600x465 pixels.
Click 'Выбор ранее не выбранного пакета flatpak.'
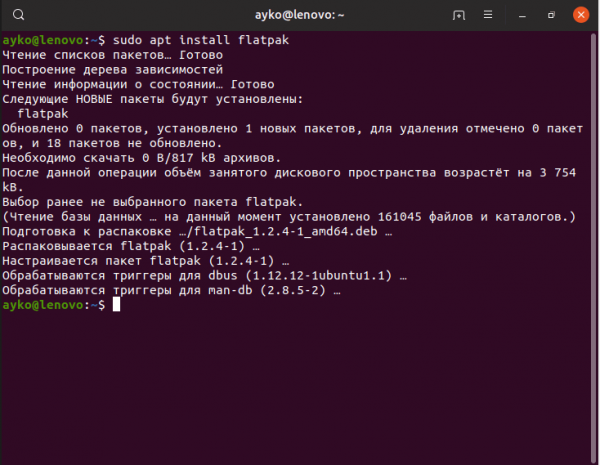point(153,202)
